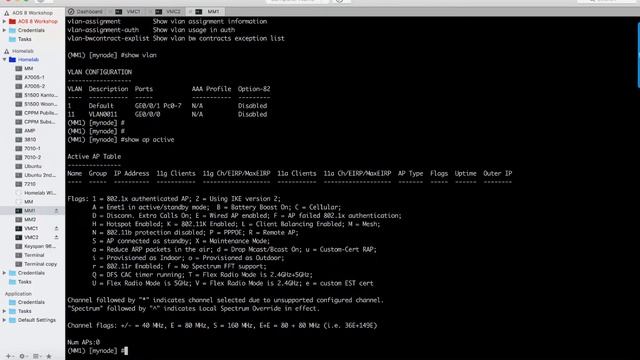Click the active terminal icon beside VMC1 in sidebar
Image resolution: width=640 pixels, height=360 pixels.
tap(18, 229)
